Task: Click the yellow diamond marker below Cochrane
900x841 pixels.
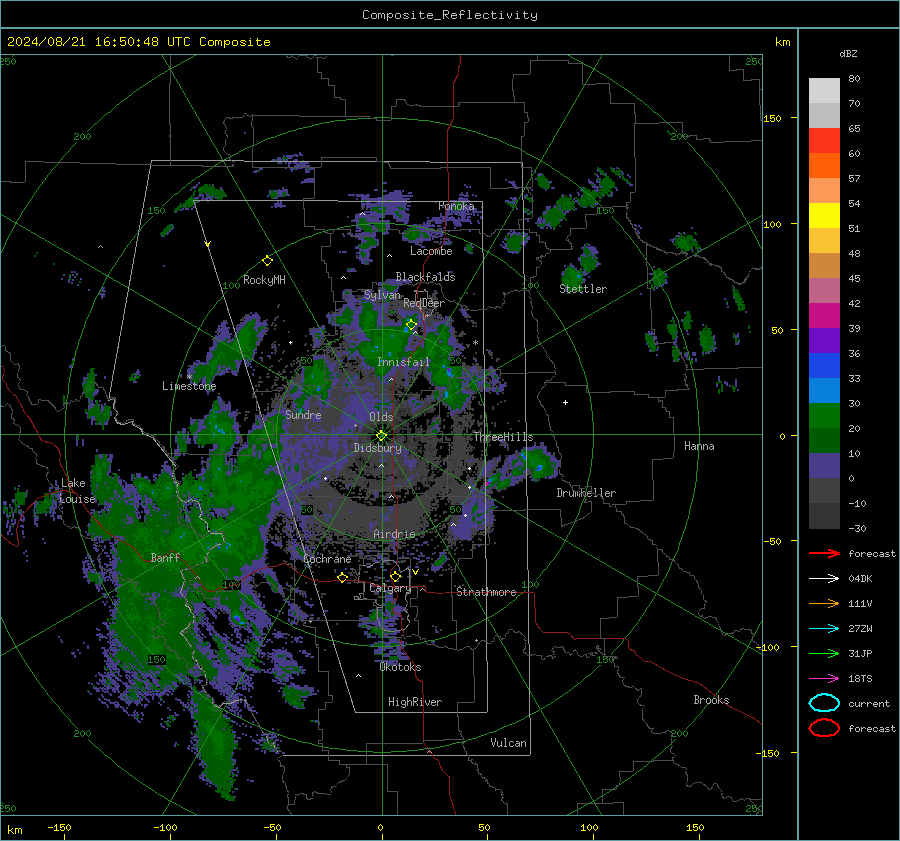Action: 343,578
